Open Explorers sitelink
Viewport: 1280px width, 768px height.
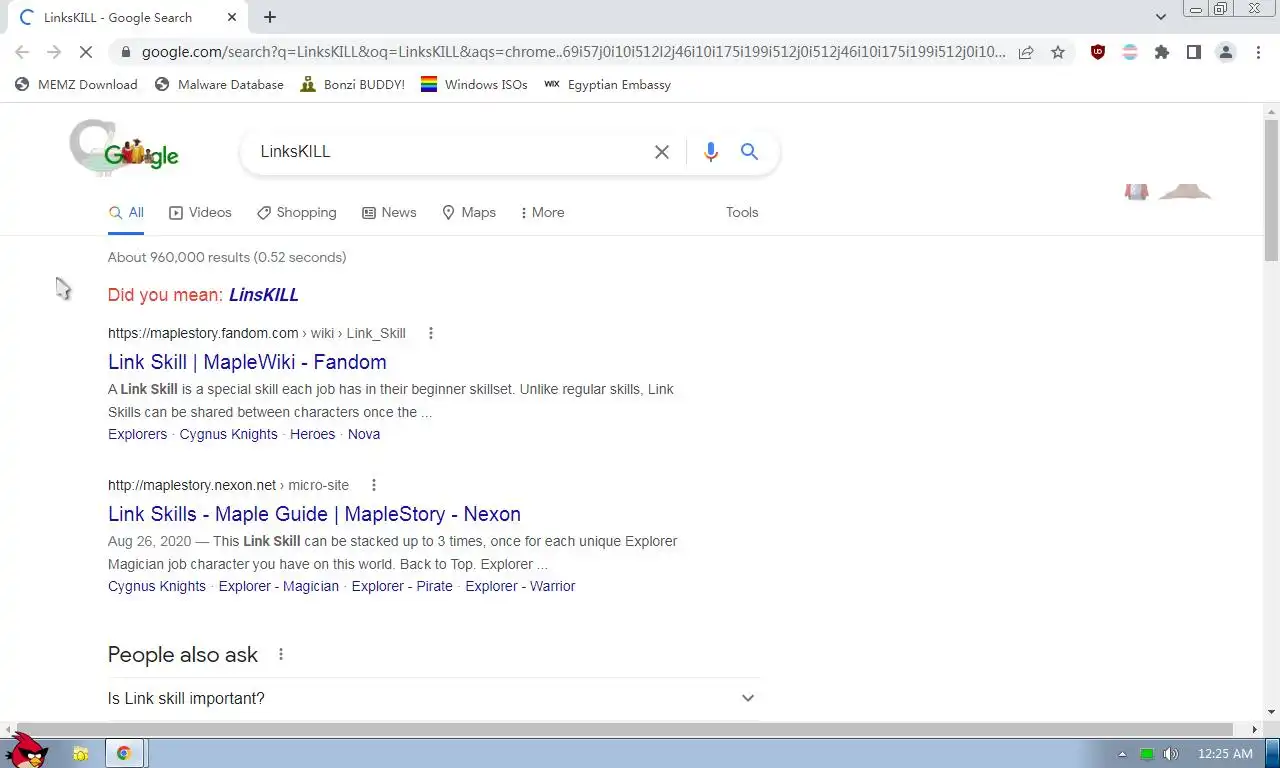(x=138, y=434)
